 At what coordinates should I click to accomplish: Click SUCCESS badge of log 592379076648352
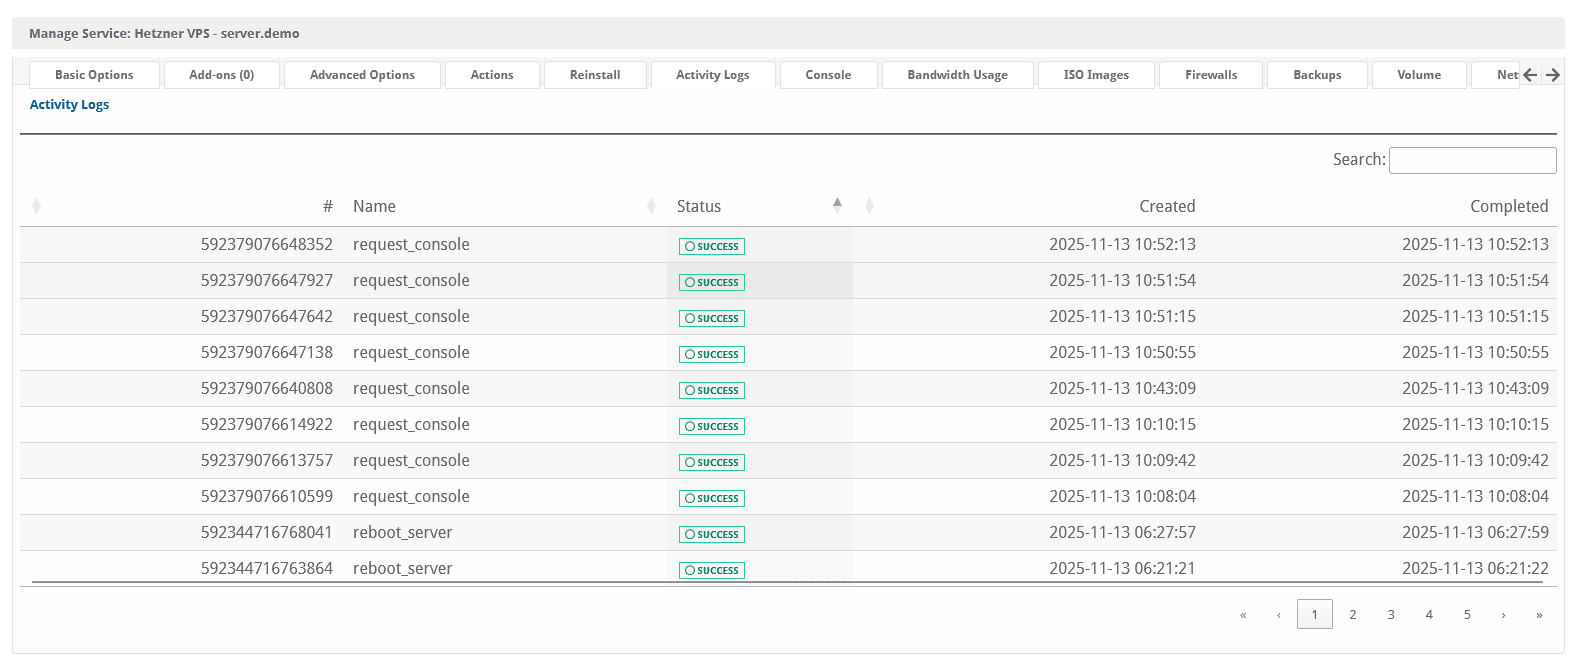coord(712,246)
